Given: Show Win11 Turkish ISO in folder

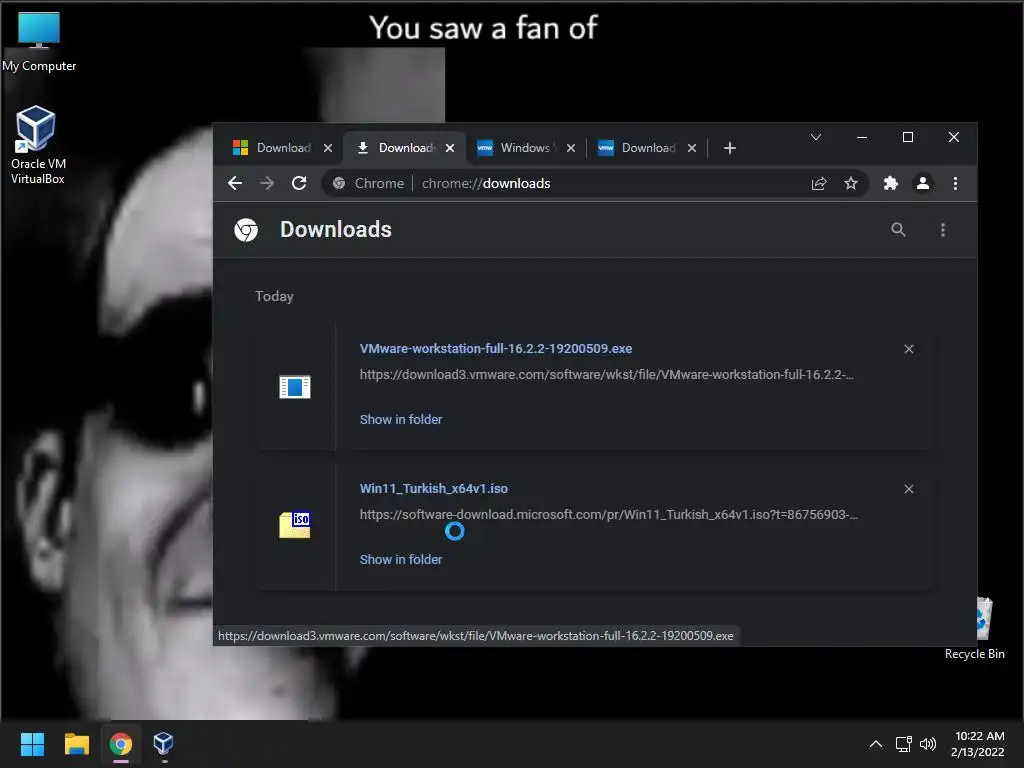Looking at the screenshot, I should pyautogui.click(x=401, y=560).
